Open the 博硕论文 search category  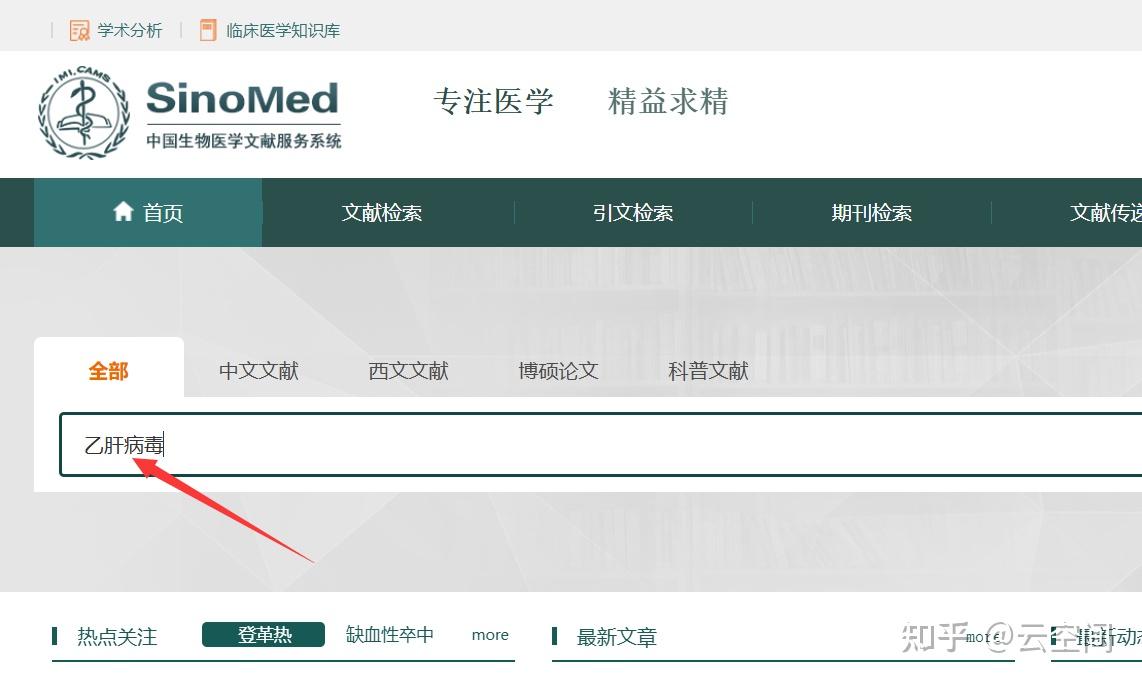click(x=557, y=371)
